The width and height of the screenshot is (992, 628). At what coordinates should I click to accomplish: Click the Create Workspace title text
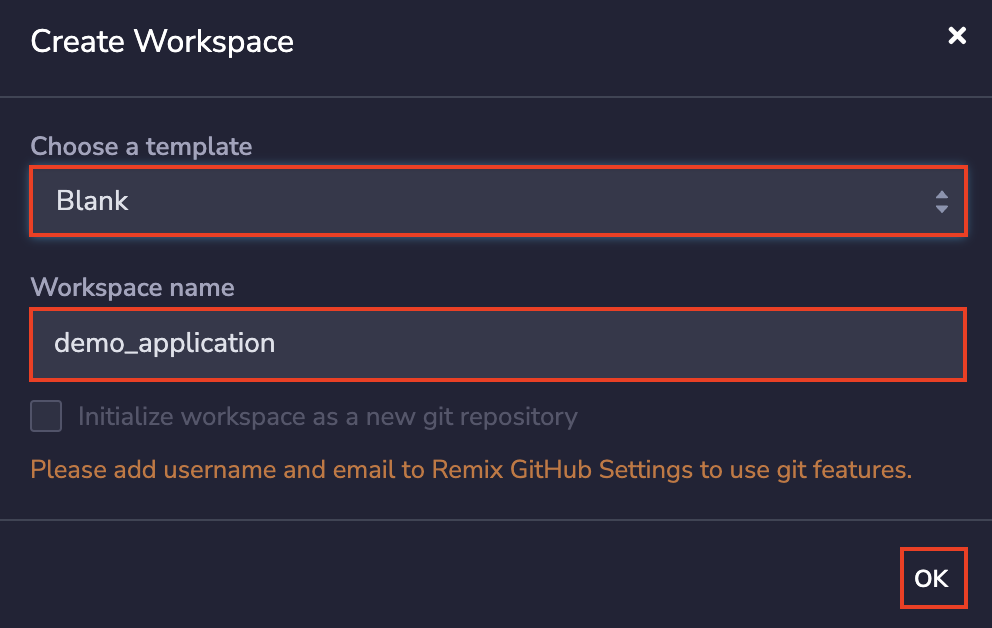pos(162,41)
